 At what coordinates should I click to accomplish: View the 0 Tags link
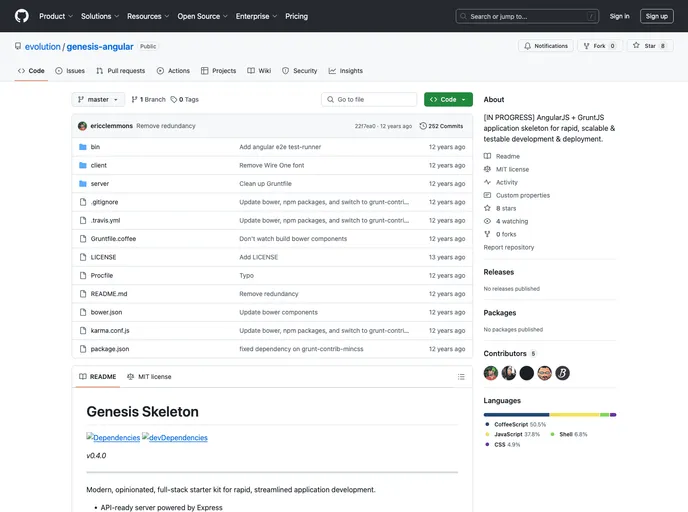click(185, 100)
